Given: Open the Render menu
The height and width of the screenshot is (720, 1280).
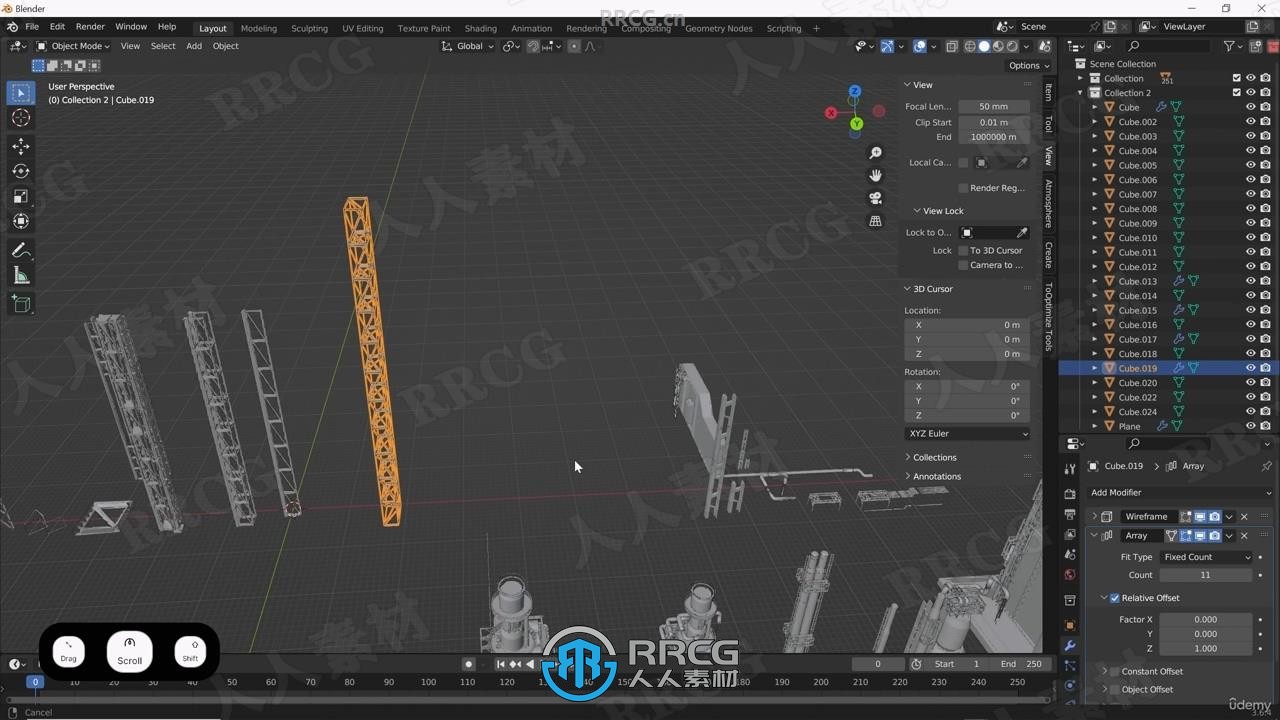Looking at the screenshot, I should click(90, 27).
